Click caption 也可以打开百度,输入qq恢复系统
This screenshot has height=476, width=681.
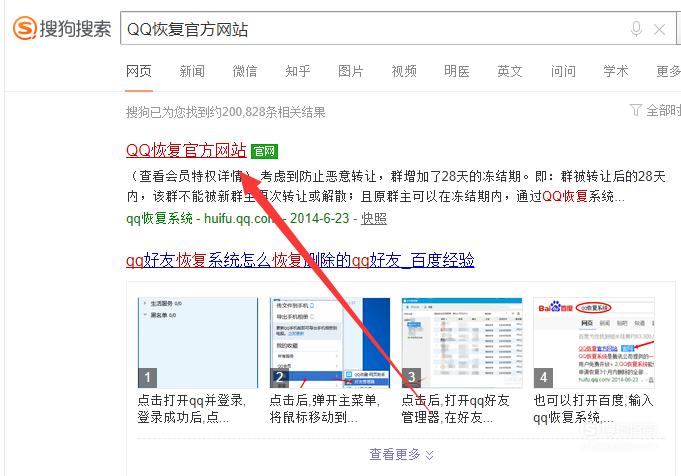click(593, 409)
